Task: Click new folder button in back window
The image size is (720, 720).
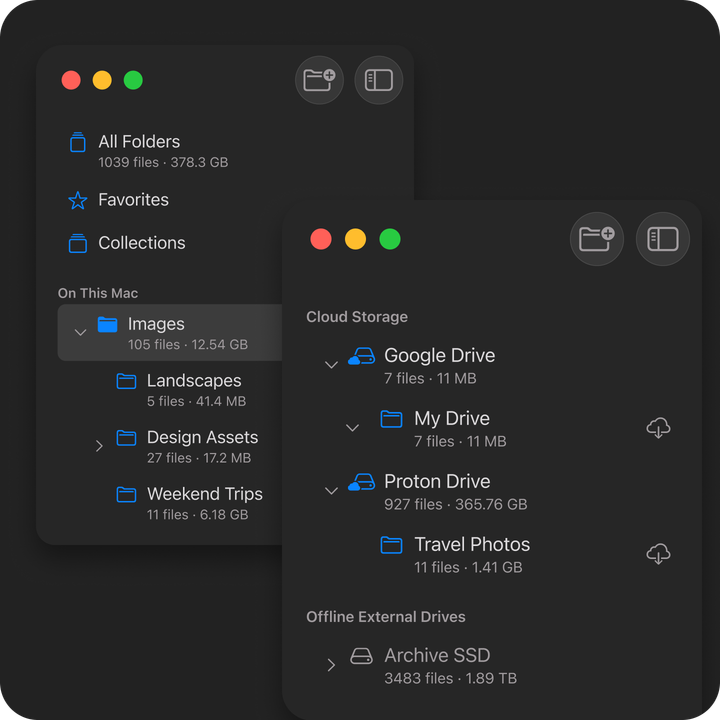Action: [319, 80]
